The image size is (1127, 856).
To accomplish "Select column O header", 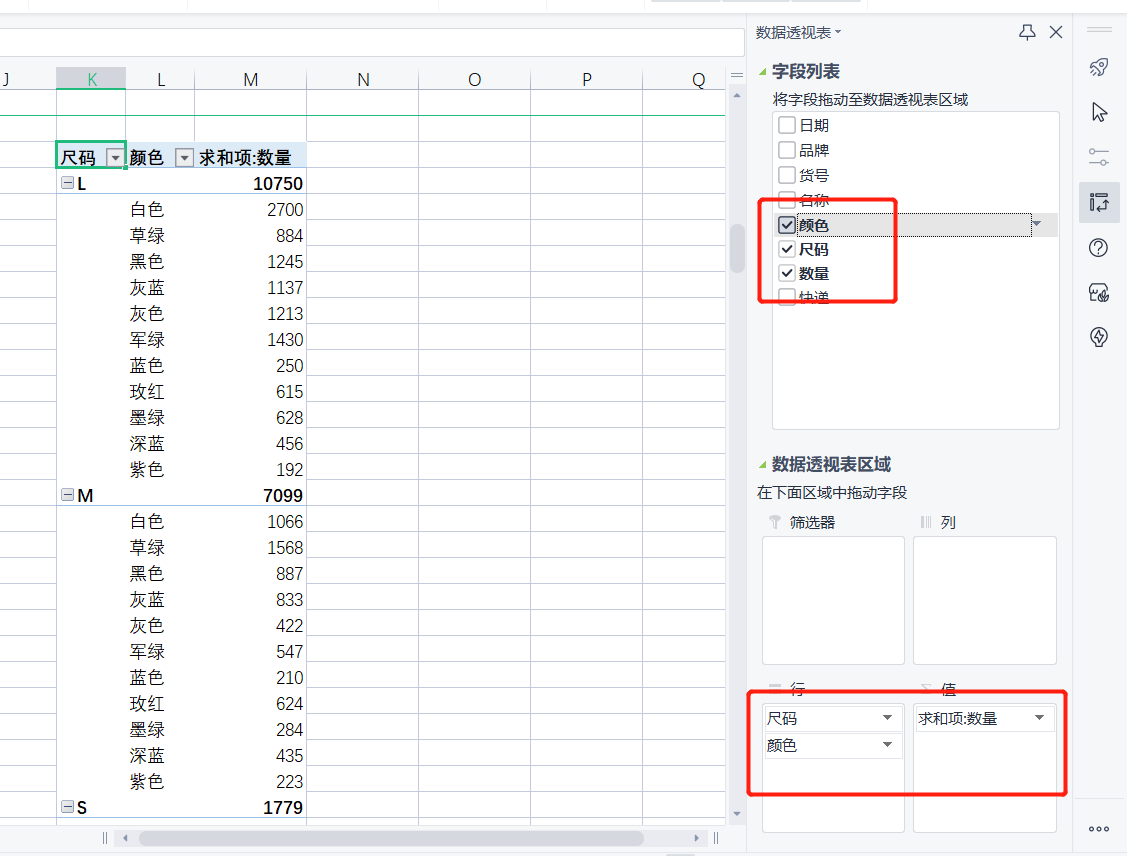I will [x=474, y=79].
